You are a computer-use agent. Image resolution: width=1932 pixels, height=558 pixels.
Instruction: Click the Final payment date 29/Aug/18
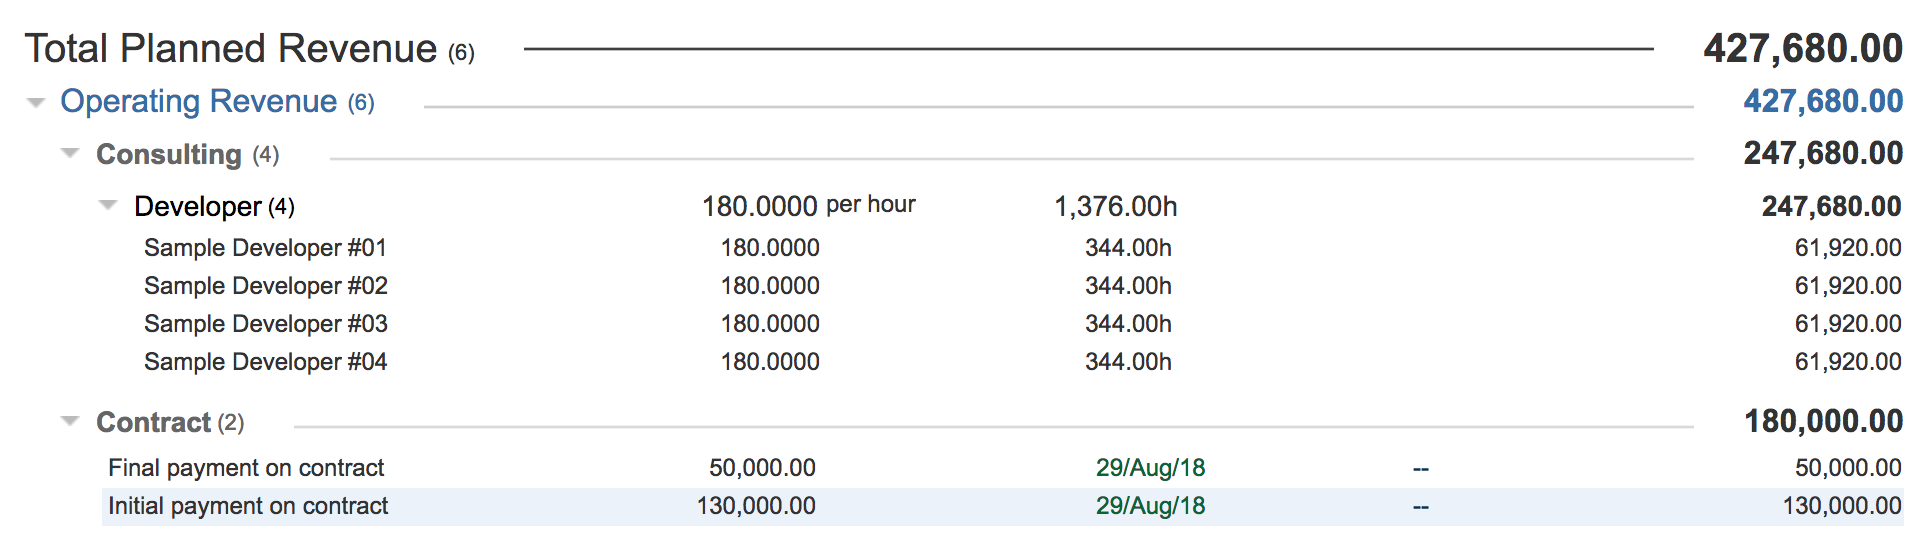1150,468
